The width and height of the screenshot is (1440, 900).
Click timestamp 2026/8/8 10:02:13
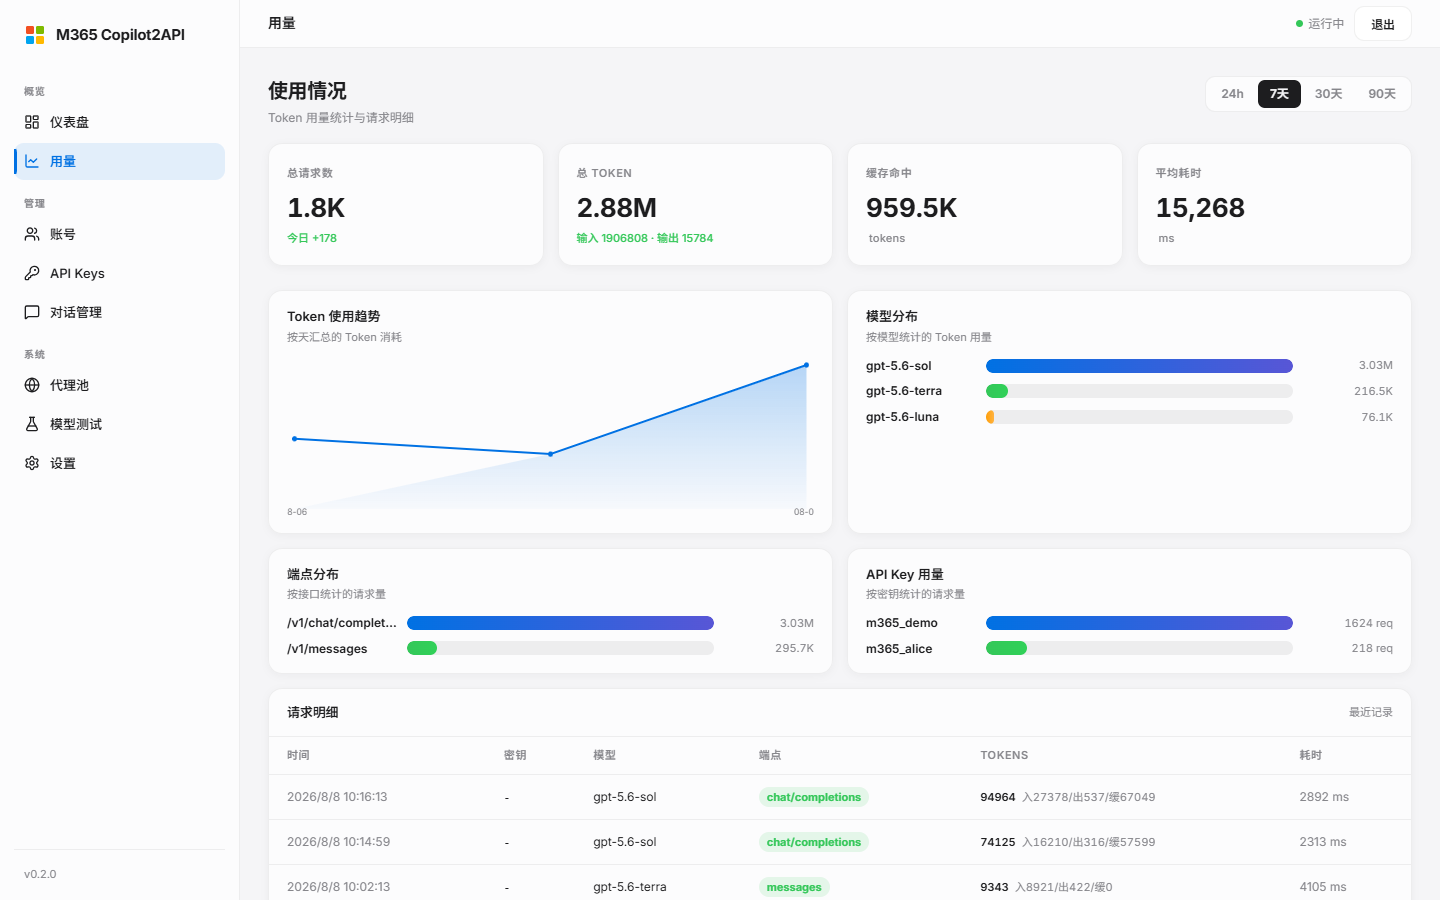[338, 887]
